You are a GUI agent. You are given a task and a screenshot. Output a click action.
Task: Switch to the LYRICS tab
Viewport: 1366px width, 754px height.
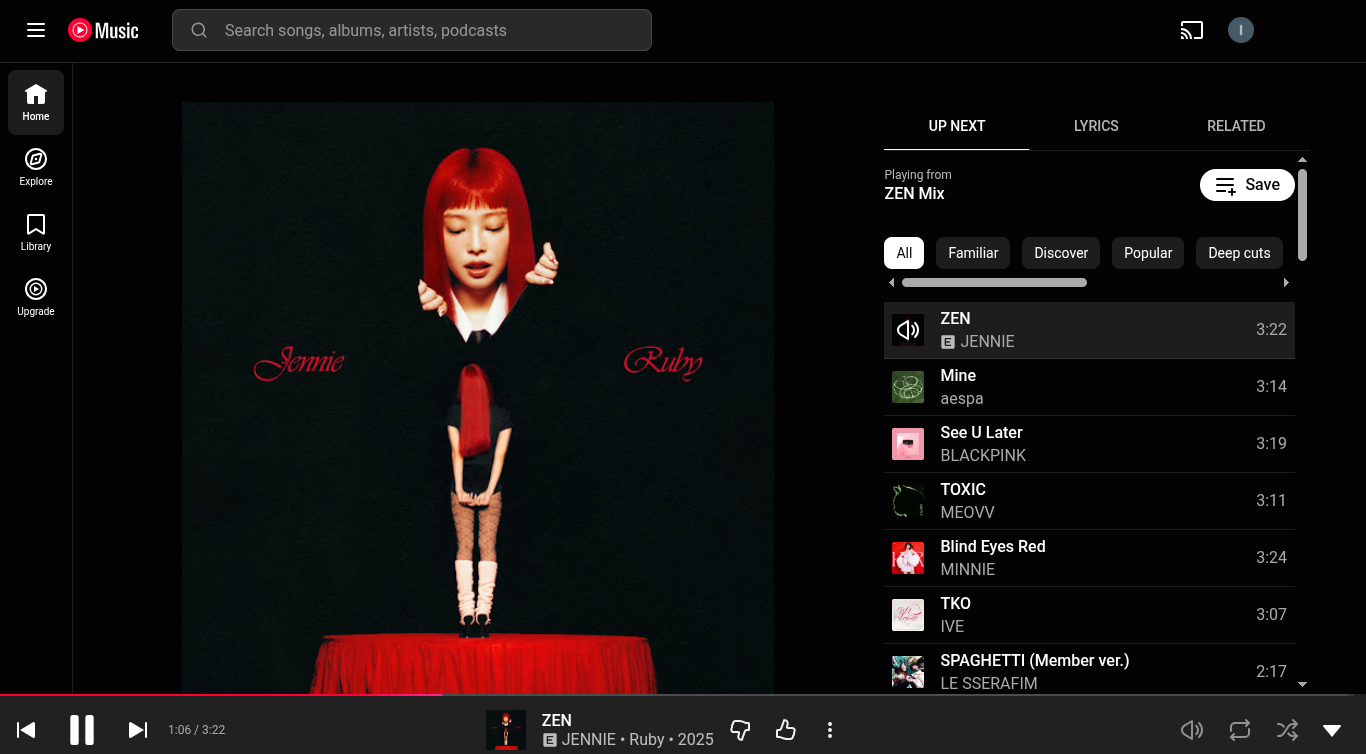click(x=1096, y=126)
